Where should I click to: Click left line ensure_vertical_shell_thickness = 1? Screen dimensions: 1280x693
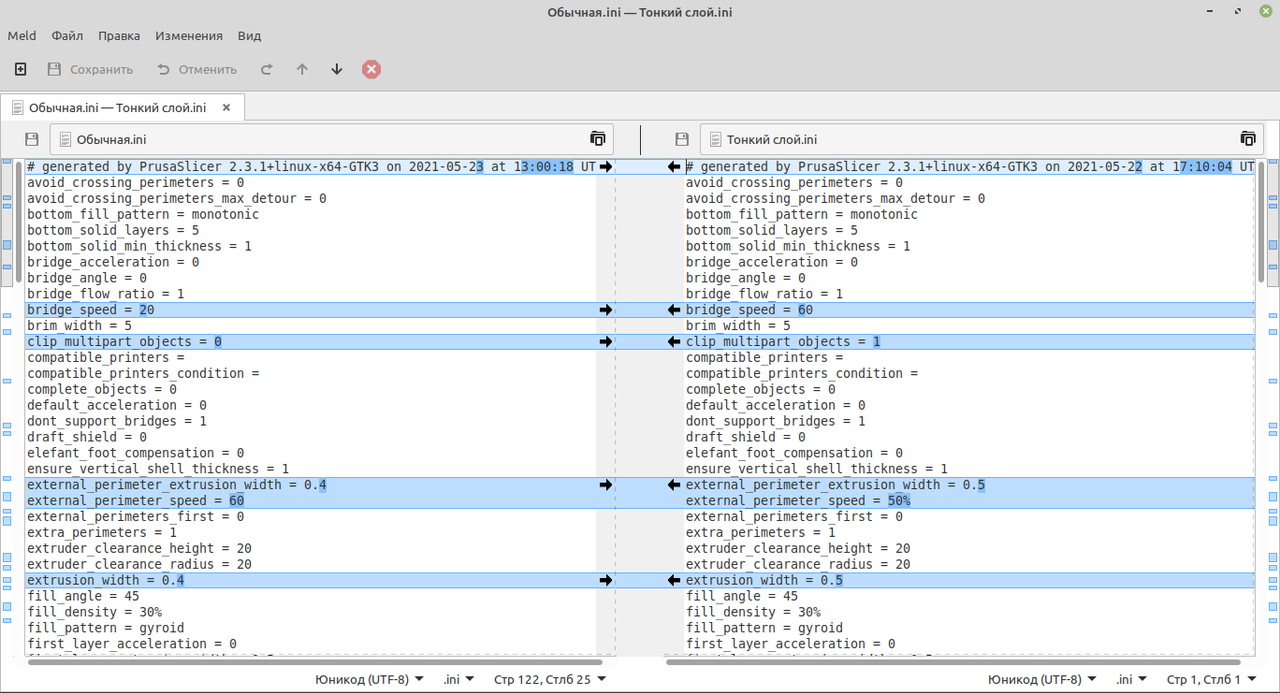tap(158, 469)
